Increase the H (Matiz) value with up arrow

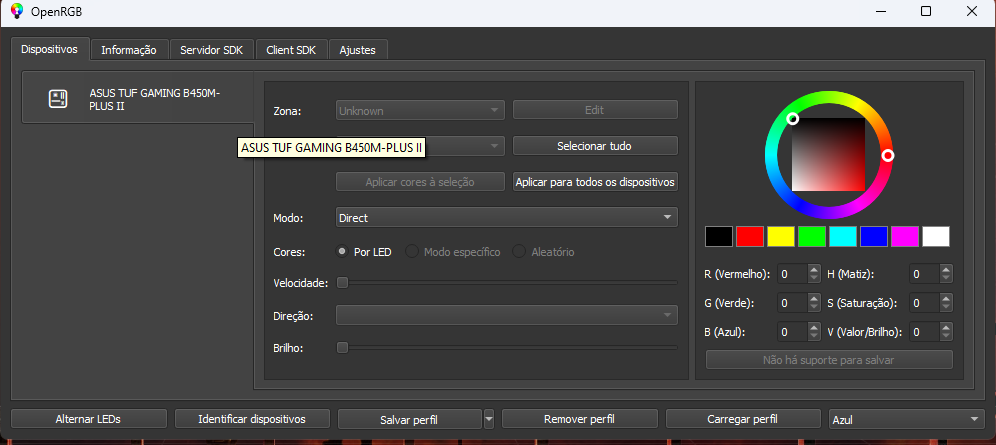(x=946, y=270)
